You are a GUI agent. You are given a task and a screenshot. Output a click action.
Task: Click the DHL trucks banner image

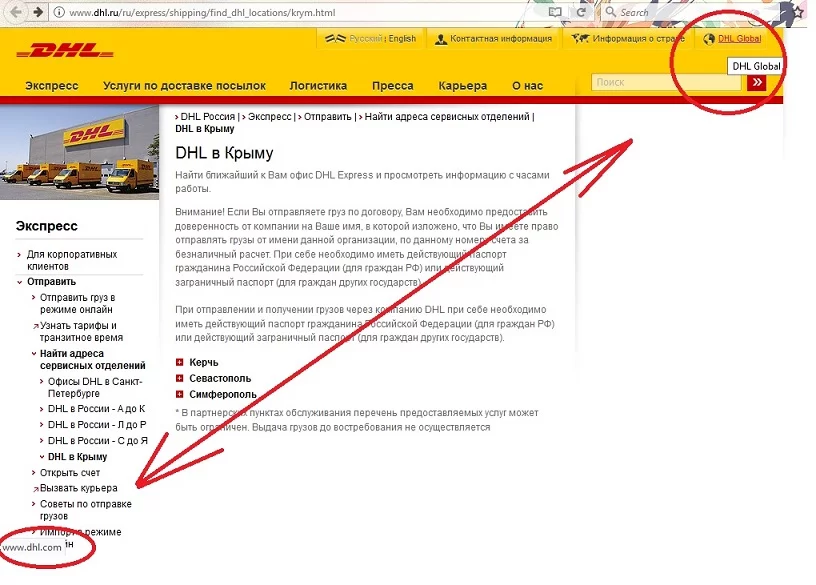click(80, 152)
